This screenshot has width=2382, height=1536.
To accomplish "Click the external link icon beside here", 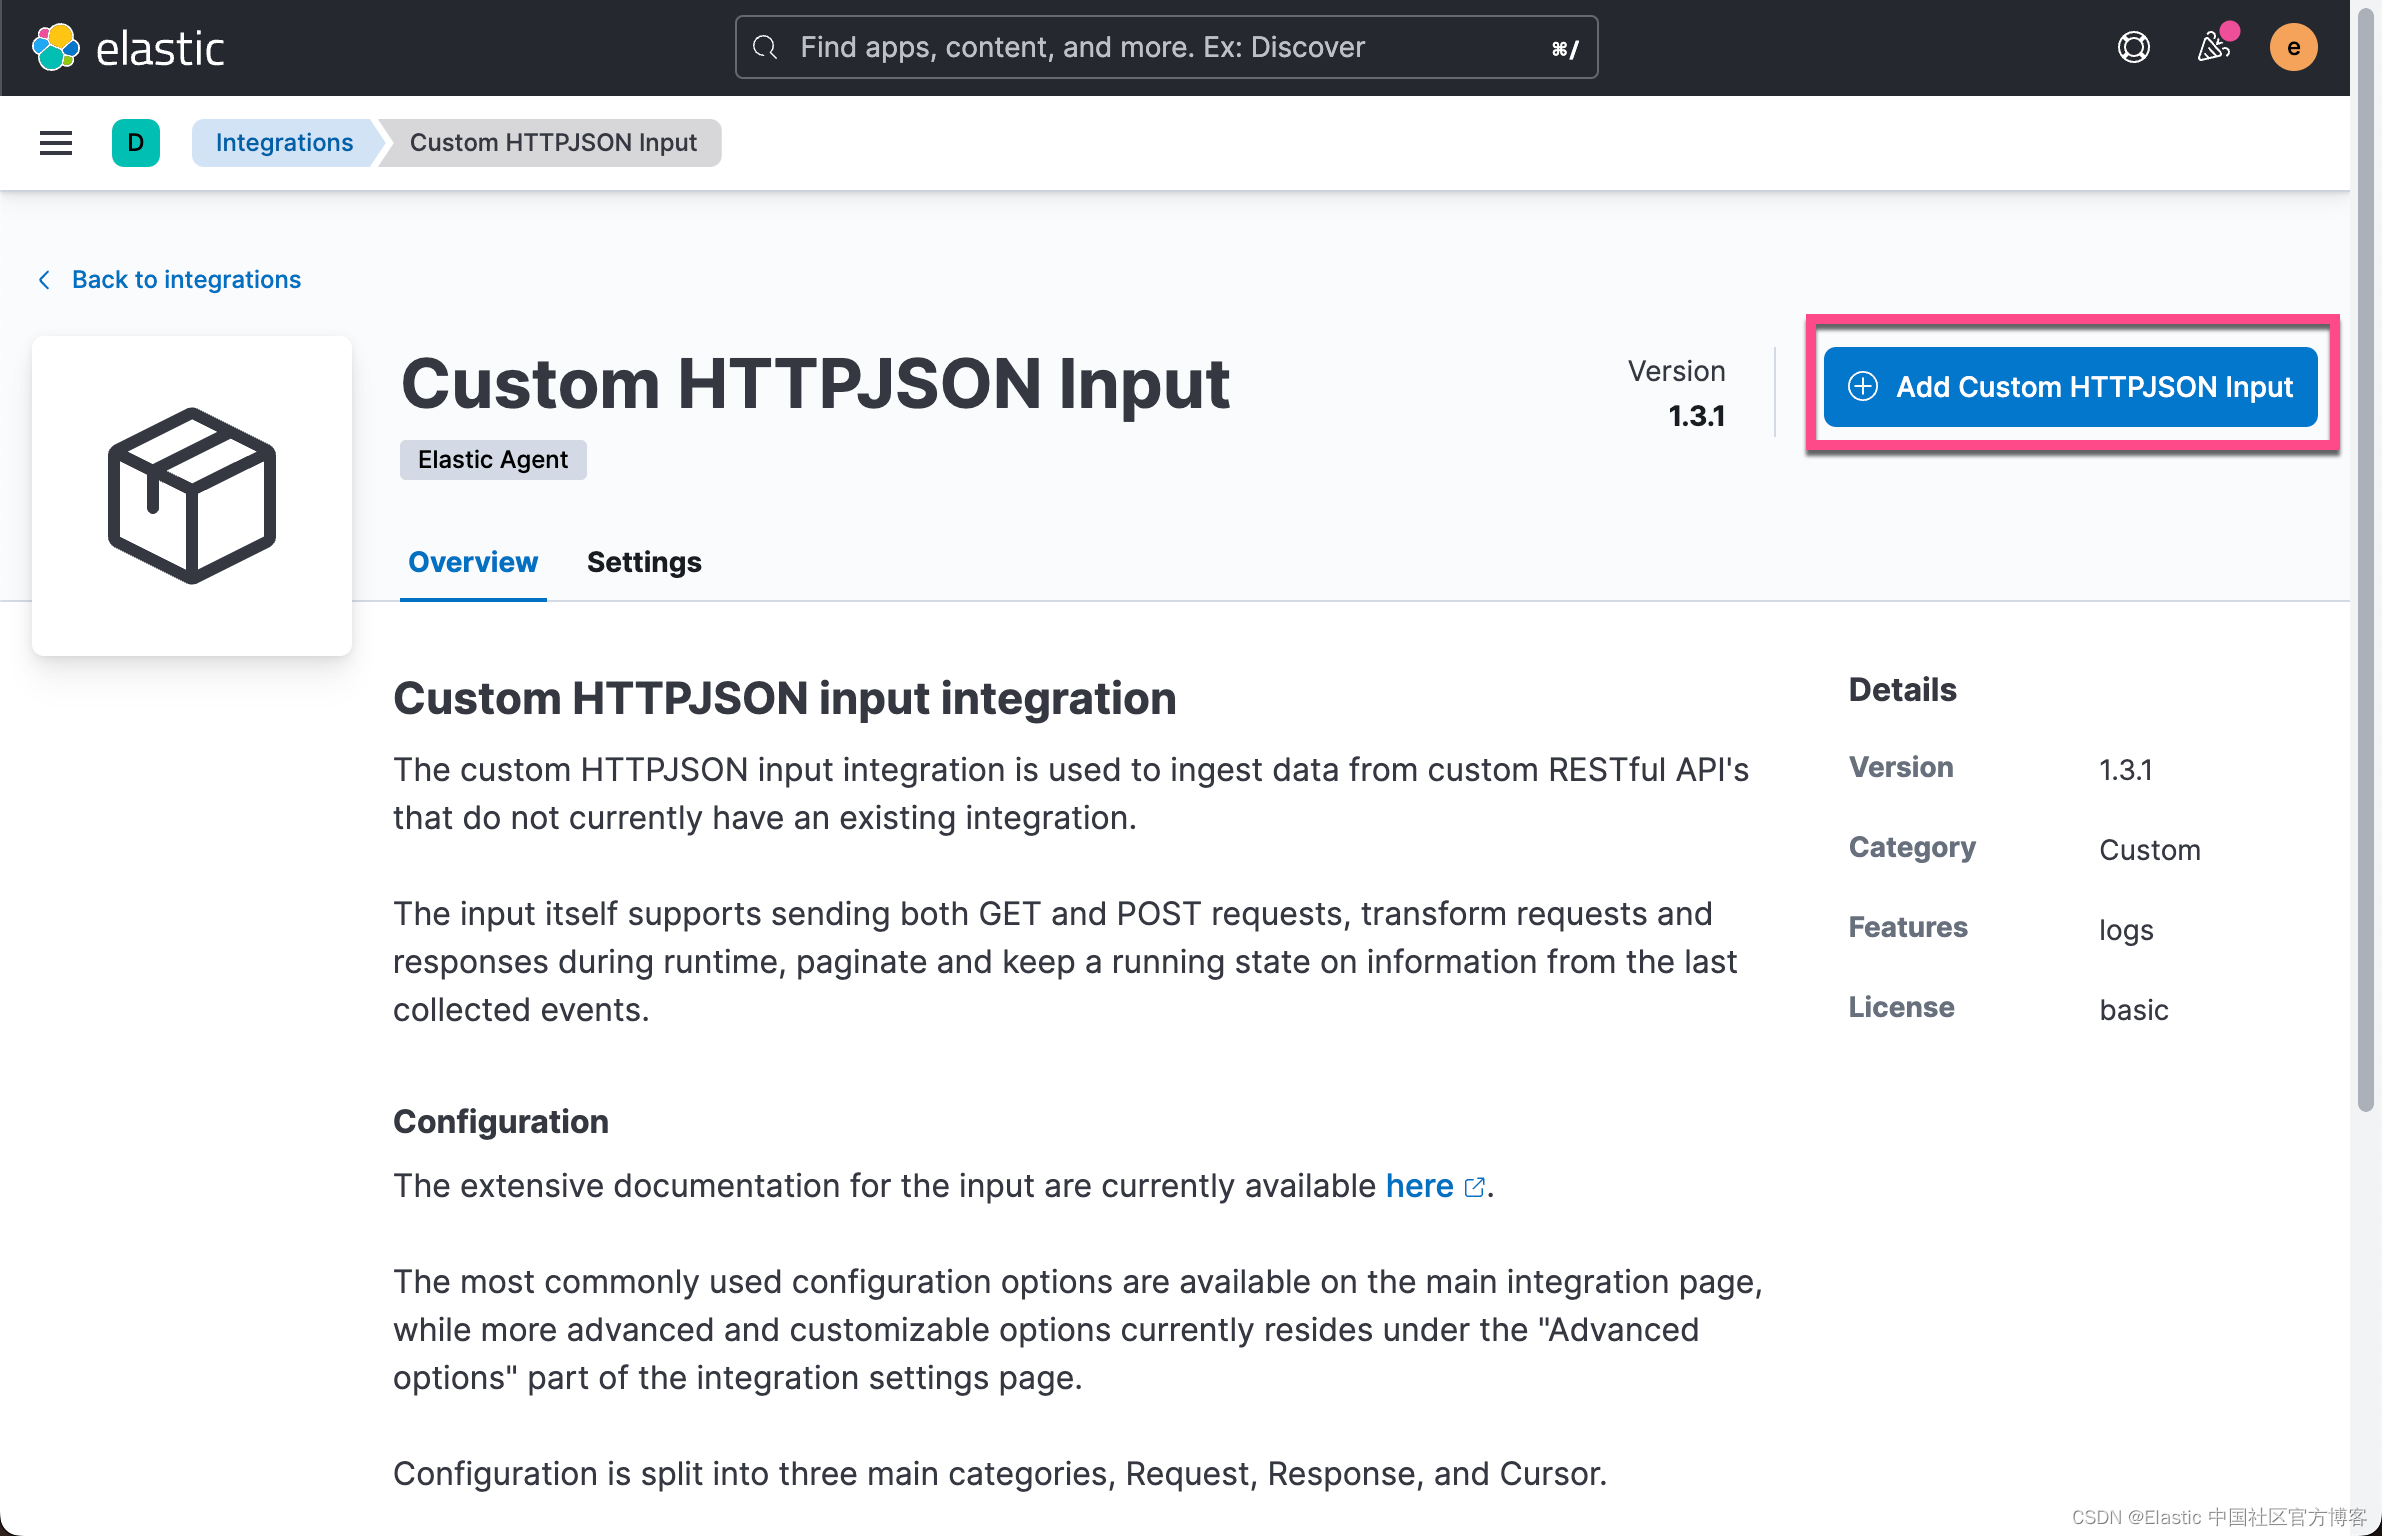I will (x=1474, y=1187).
